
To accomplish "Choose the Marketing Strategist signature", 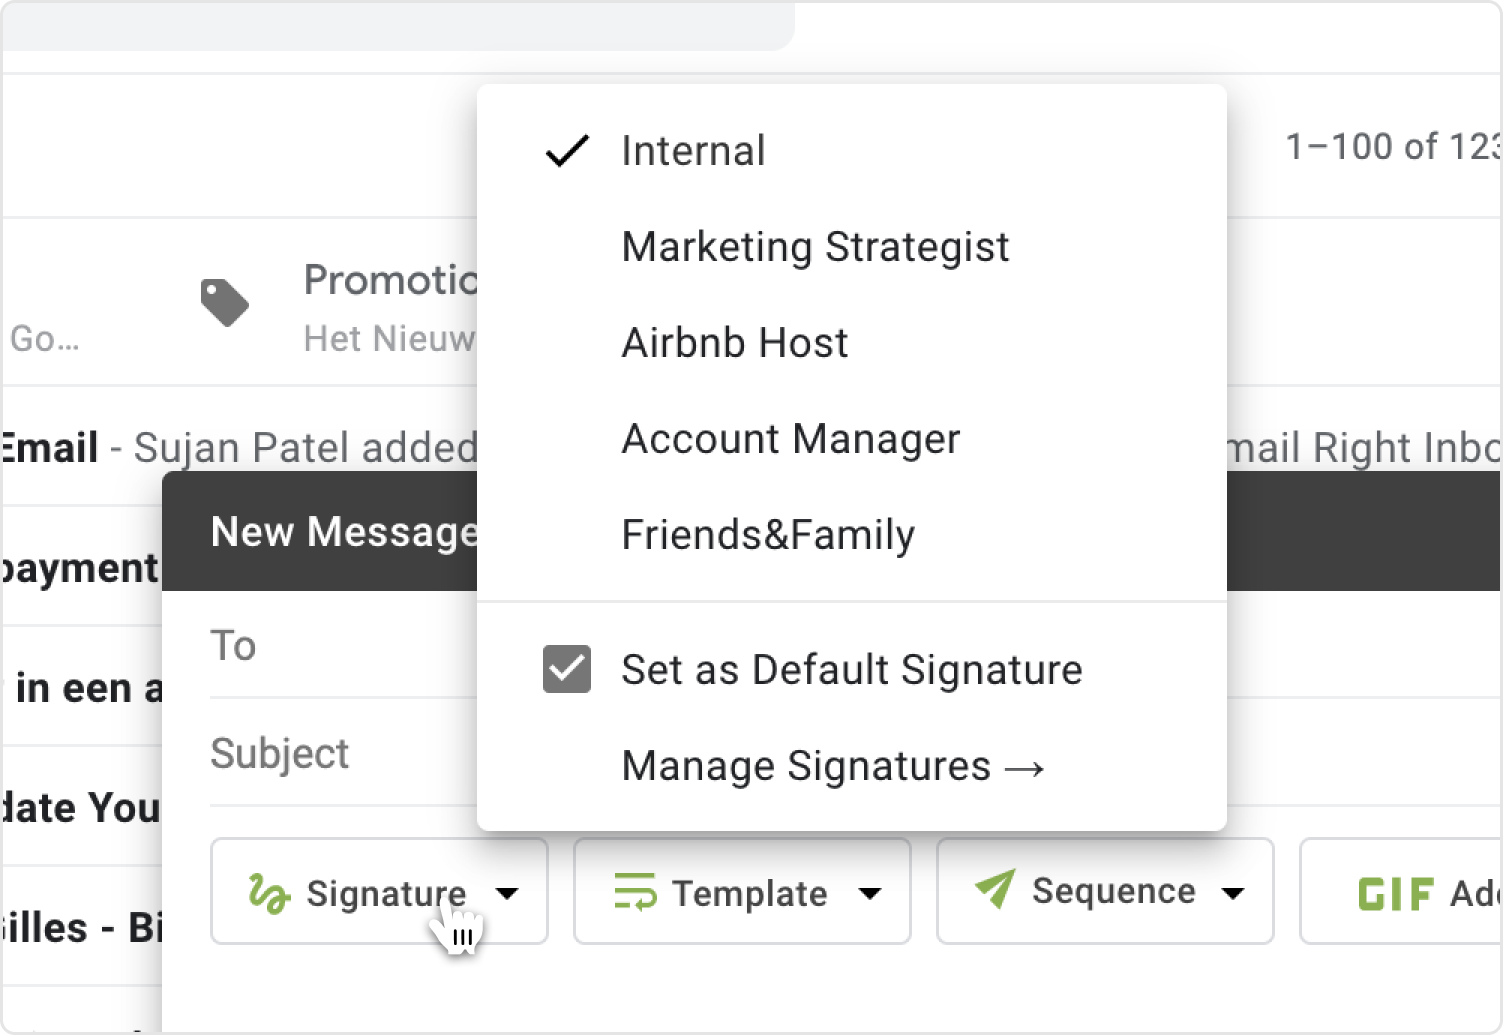I will pyautogui.click(x=815, y=247).
